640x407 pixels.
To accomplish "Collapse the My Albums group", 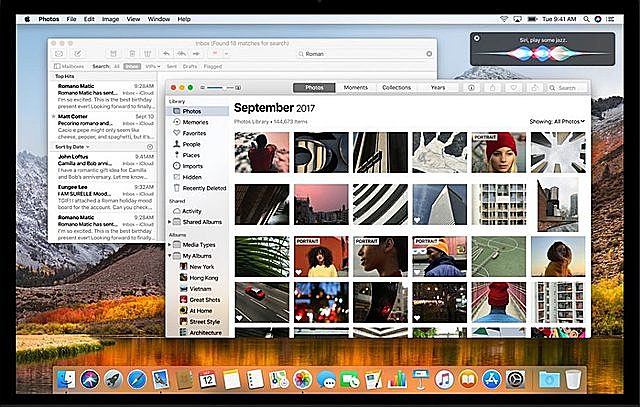I will click(x=170, y=256).
